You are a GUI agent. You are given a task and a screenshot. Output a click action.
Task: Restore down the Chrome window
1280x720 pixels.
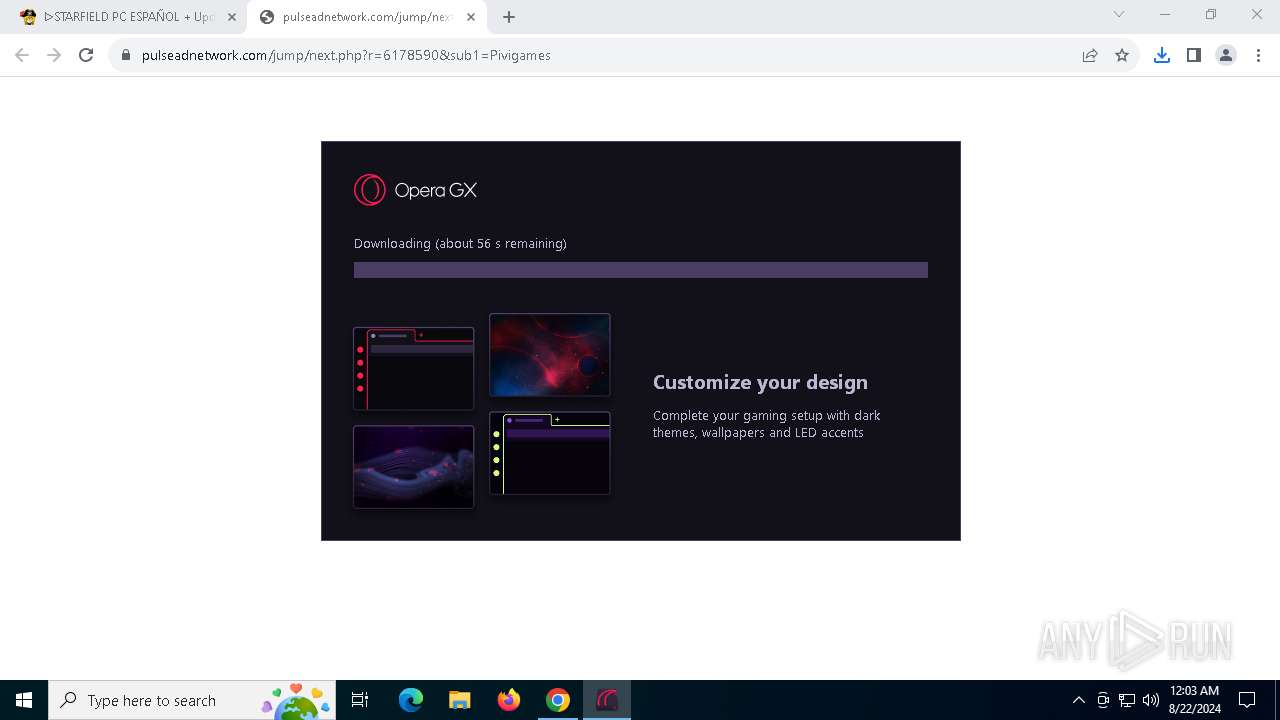pyautogui.click(x=1211, y=14)
